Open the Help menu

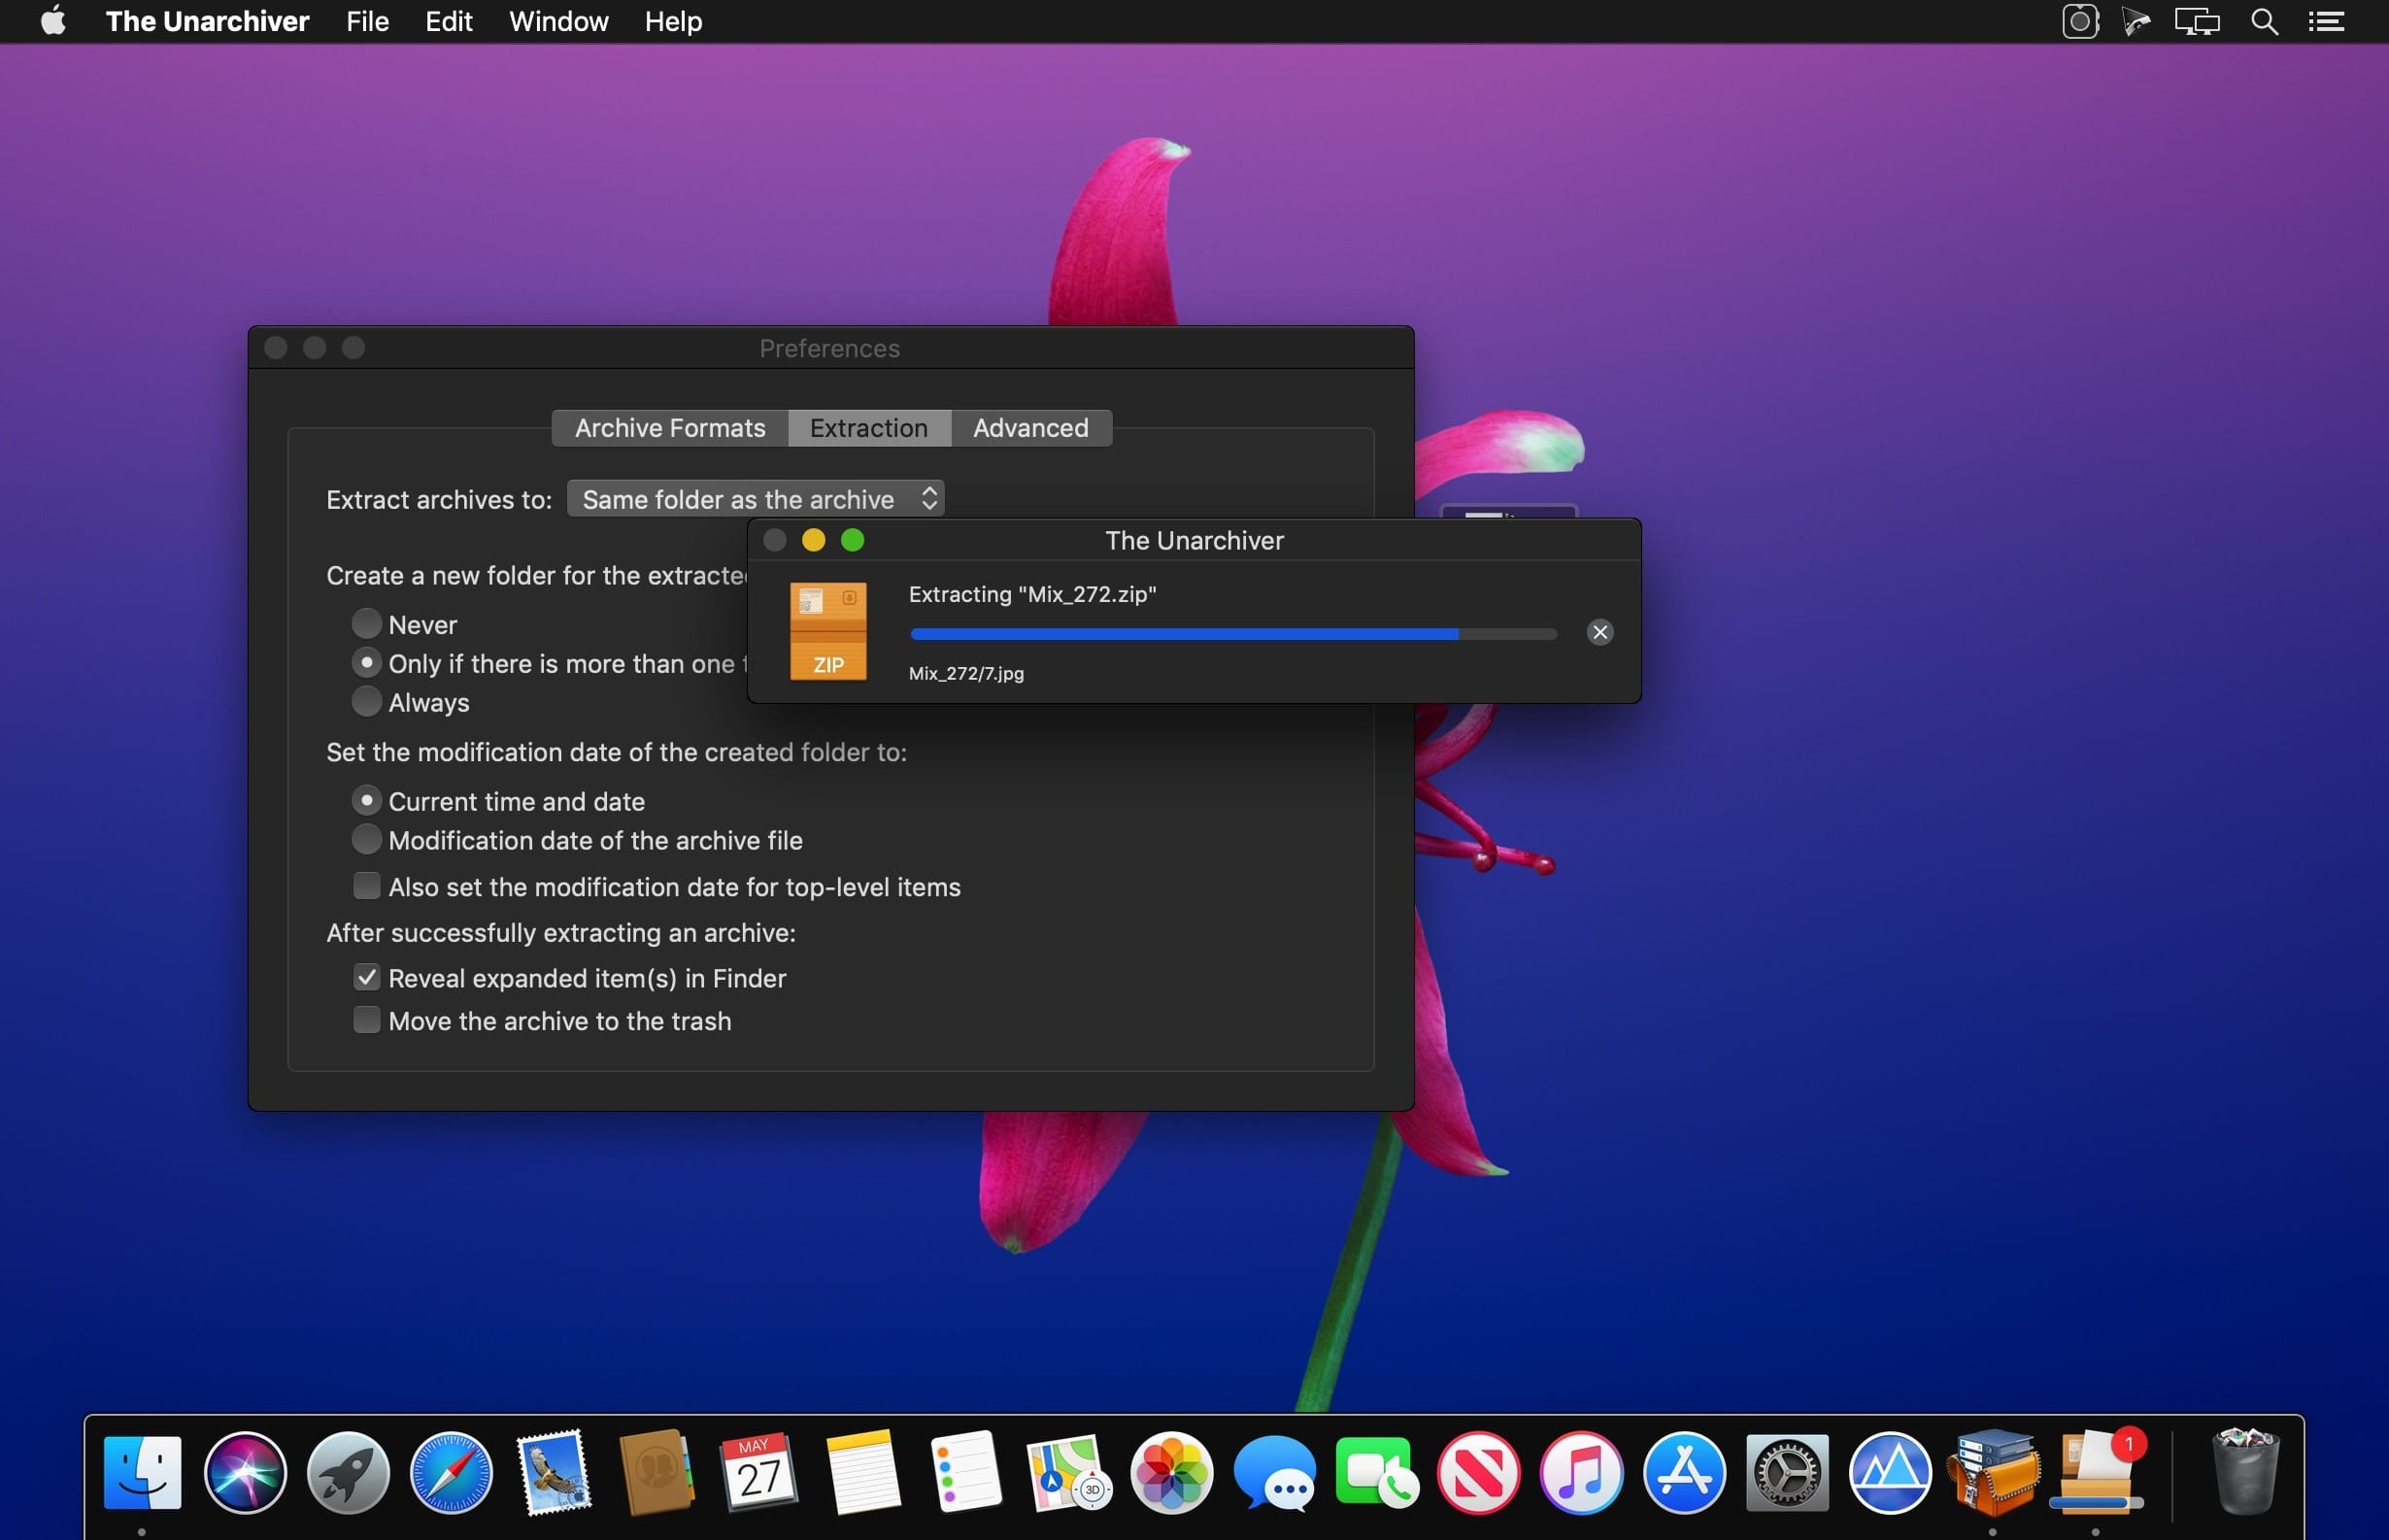pyautogui.click(x=673, y=21)
